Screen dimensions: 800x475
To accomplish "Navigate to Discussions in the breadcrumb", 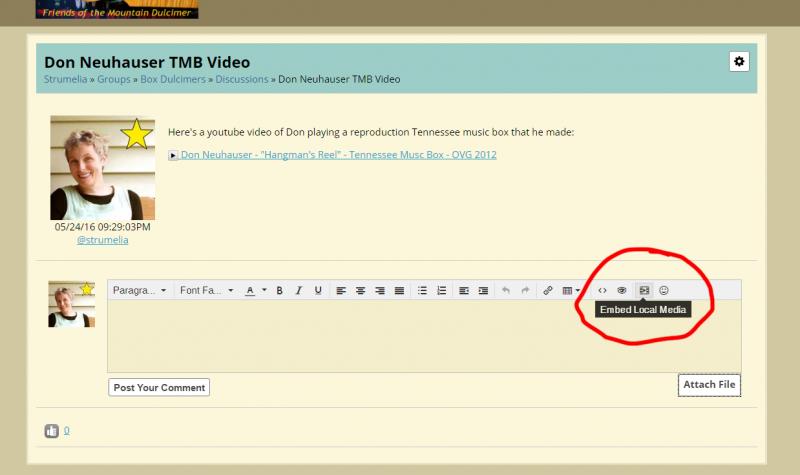I will point(242,79).
